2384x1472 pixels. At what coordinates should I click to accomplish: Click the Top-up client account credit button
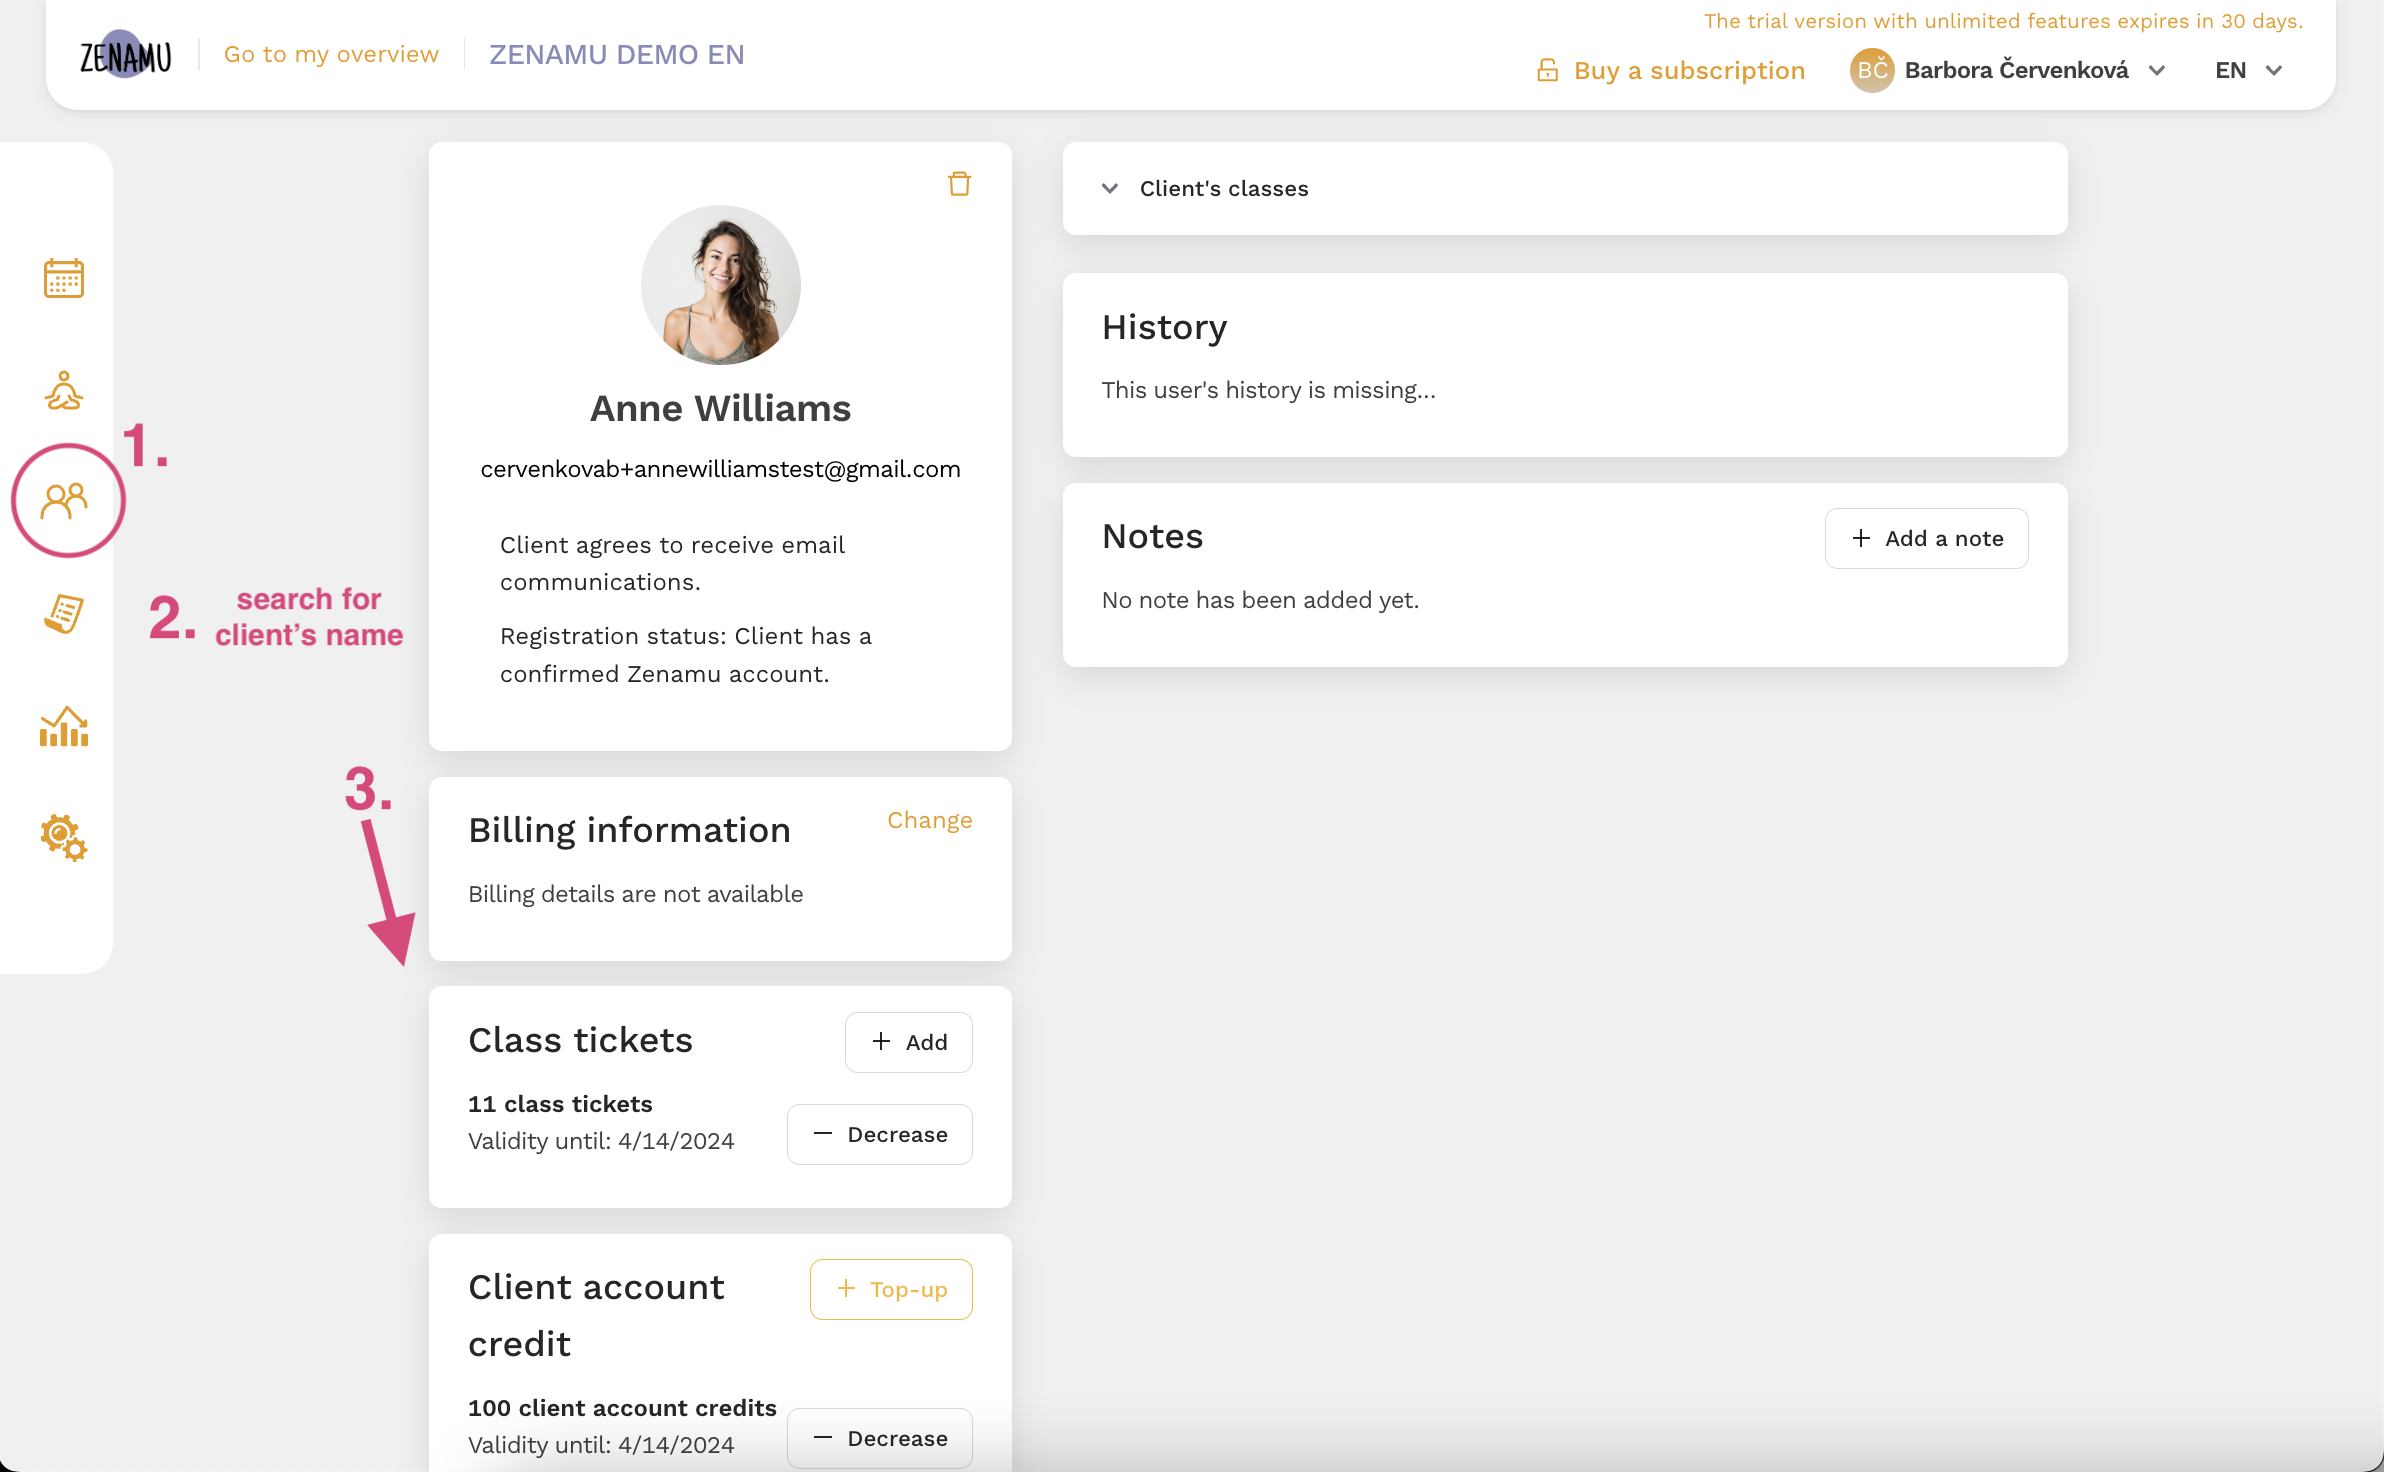891,1288
